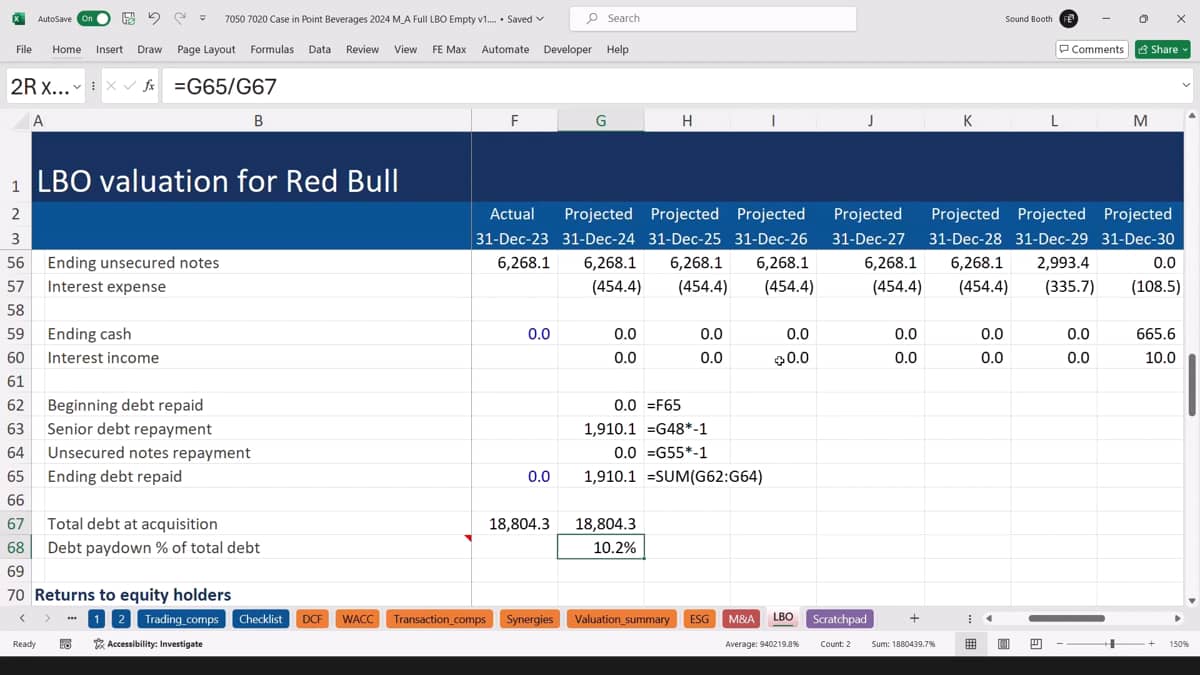Toggle the AutoSave switch
Viewport: 1200px width, 675px height.
[94, 18]
